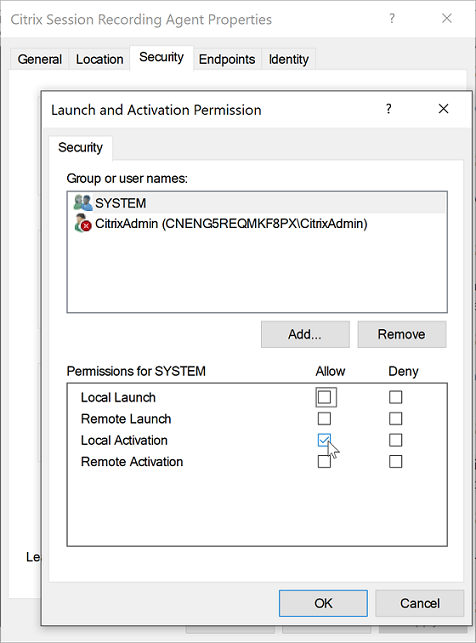This screenshot has width=476, height=643.
Task: Cancel the permission dialog
Action: 420,603
